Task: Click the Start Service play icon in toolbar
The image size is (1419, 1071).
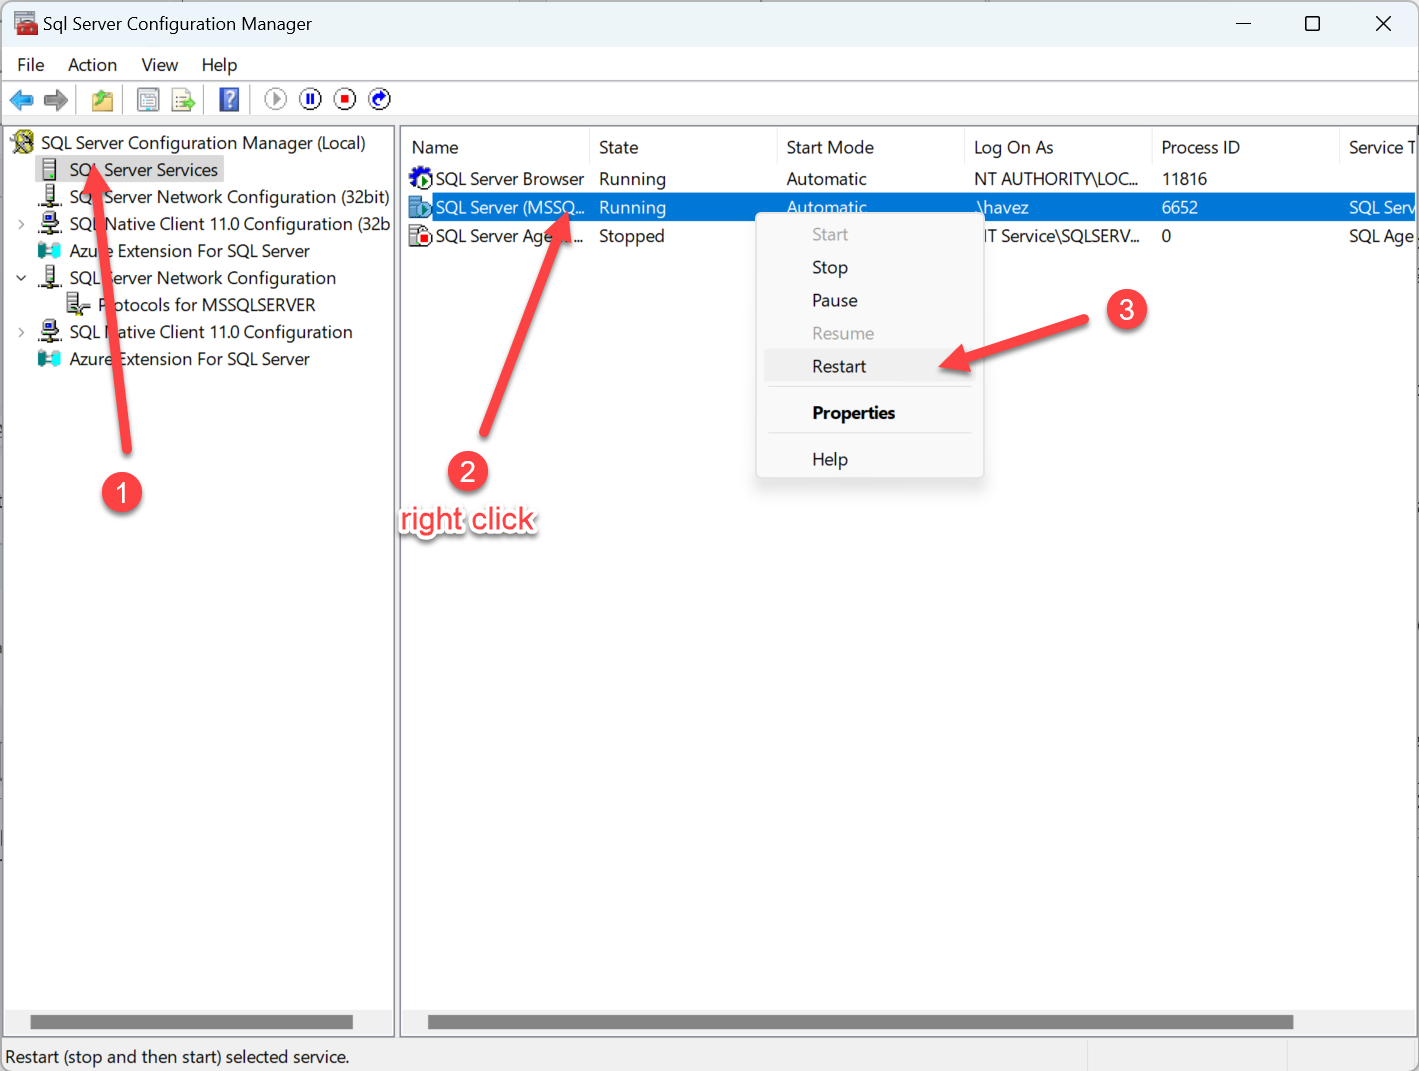Action: coord(276,99)
